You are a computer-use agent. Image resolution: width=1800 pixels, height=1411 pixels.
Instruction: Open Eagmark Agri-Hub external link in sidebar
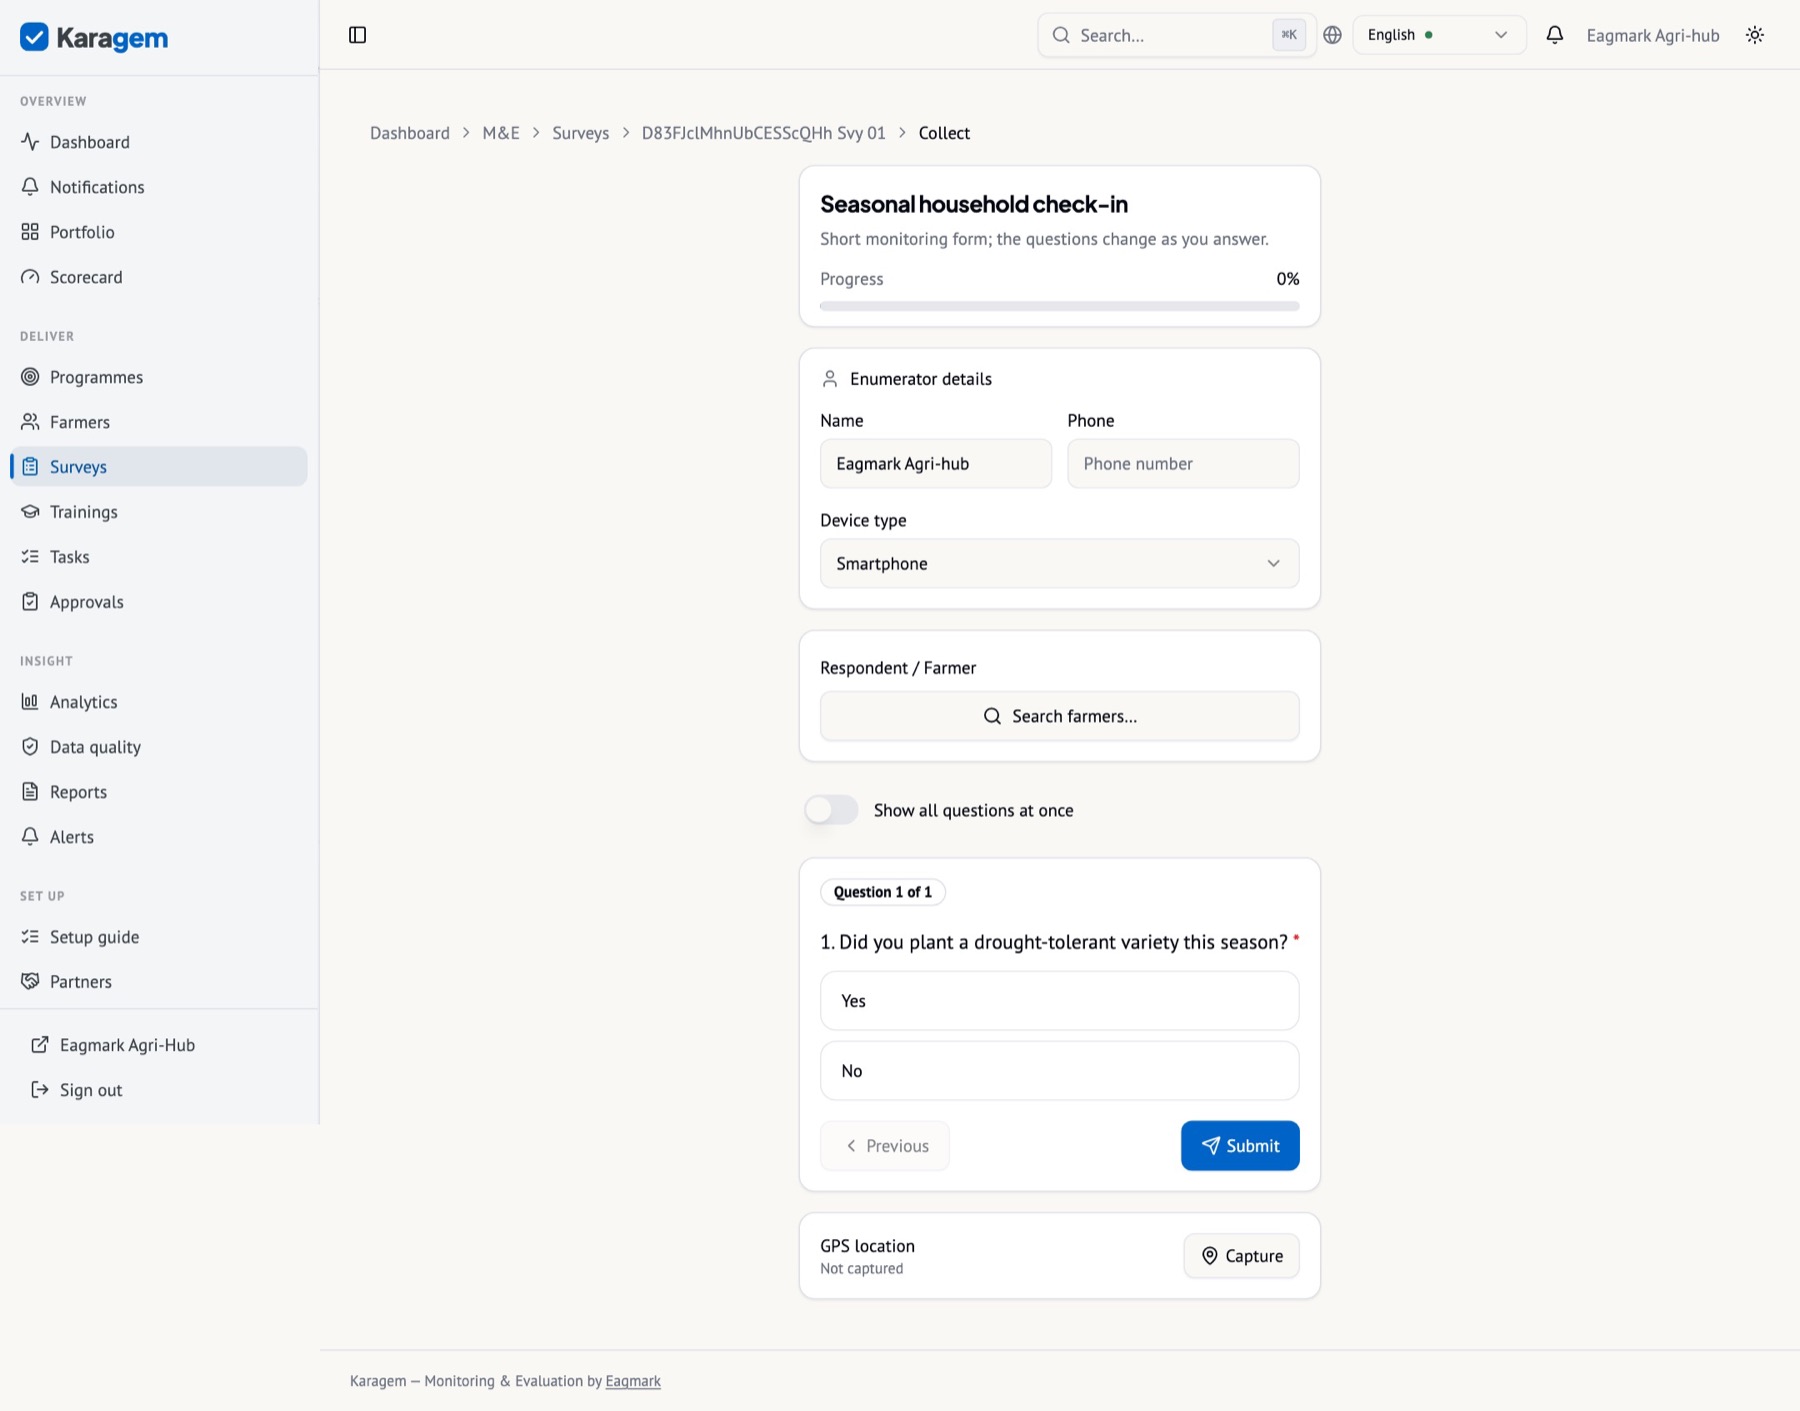tap(159, 1045)
